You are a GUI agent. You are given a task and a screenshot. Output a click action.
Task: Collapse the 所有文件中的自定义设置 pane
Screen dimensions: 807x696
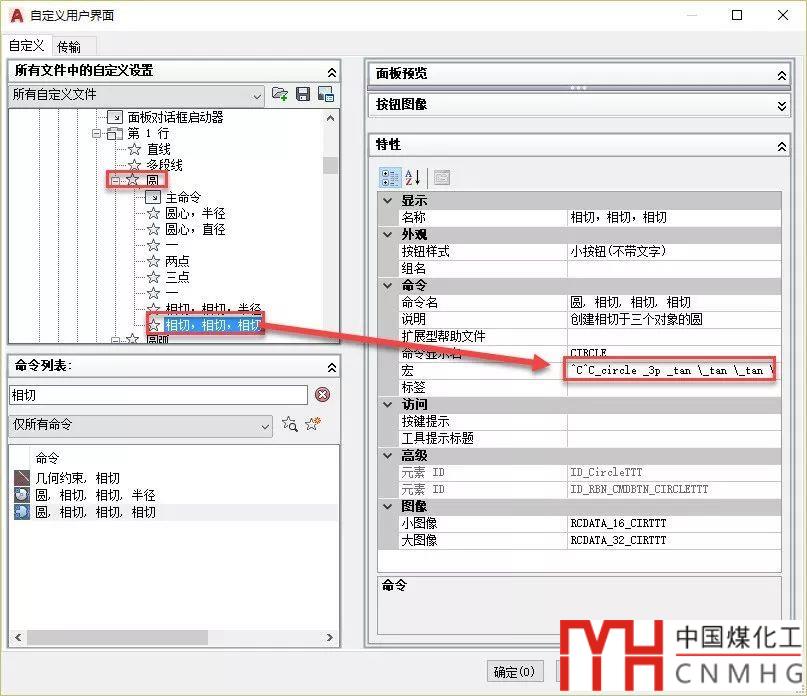(332, 72)
